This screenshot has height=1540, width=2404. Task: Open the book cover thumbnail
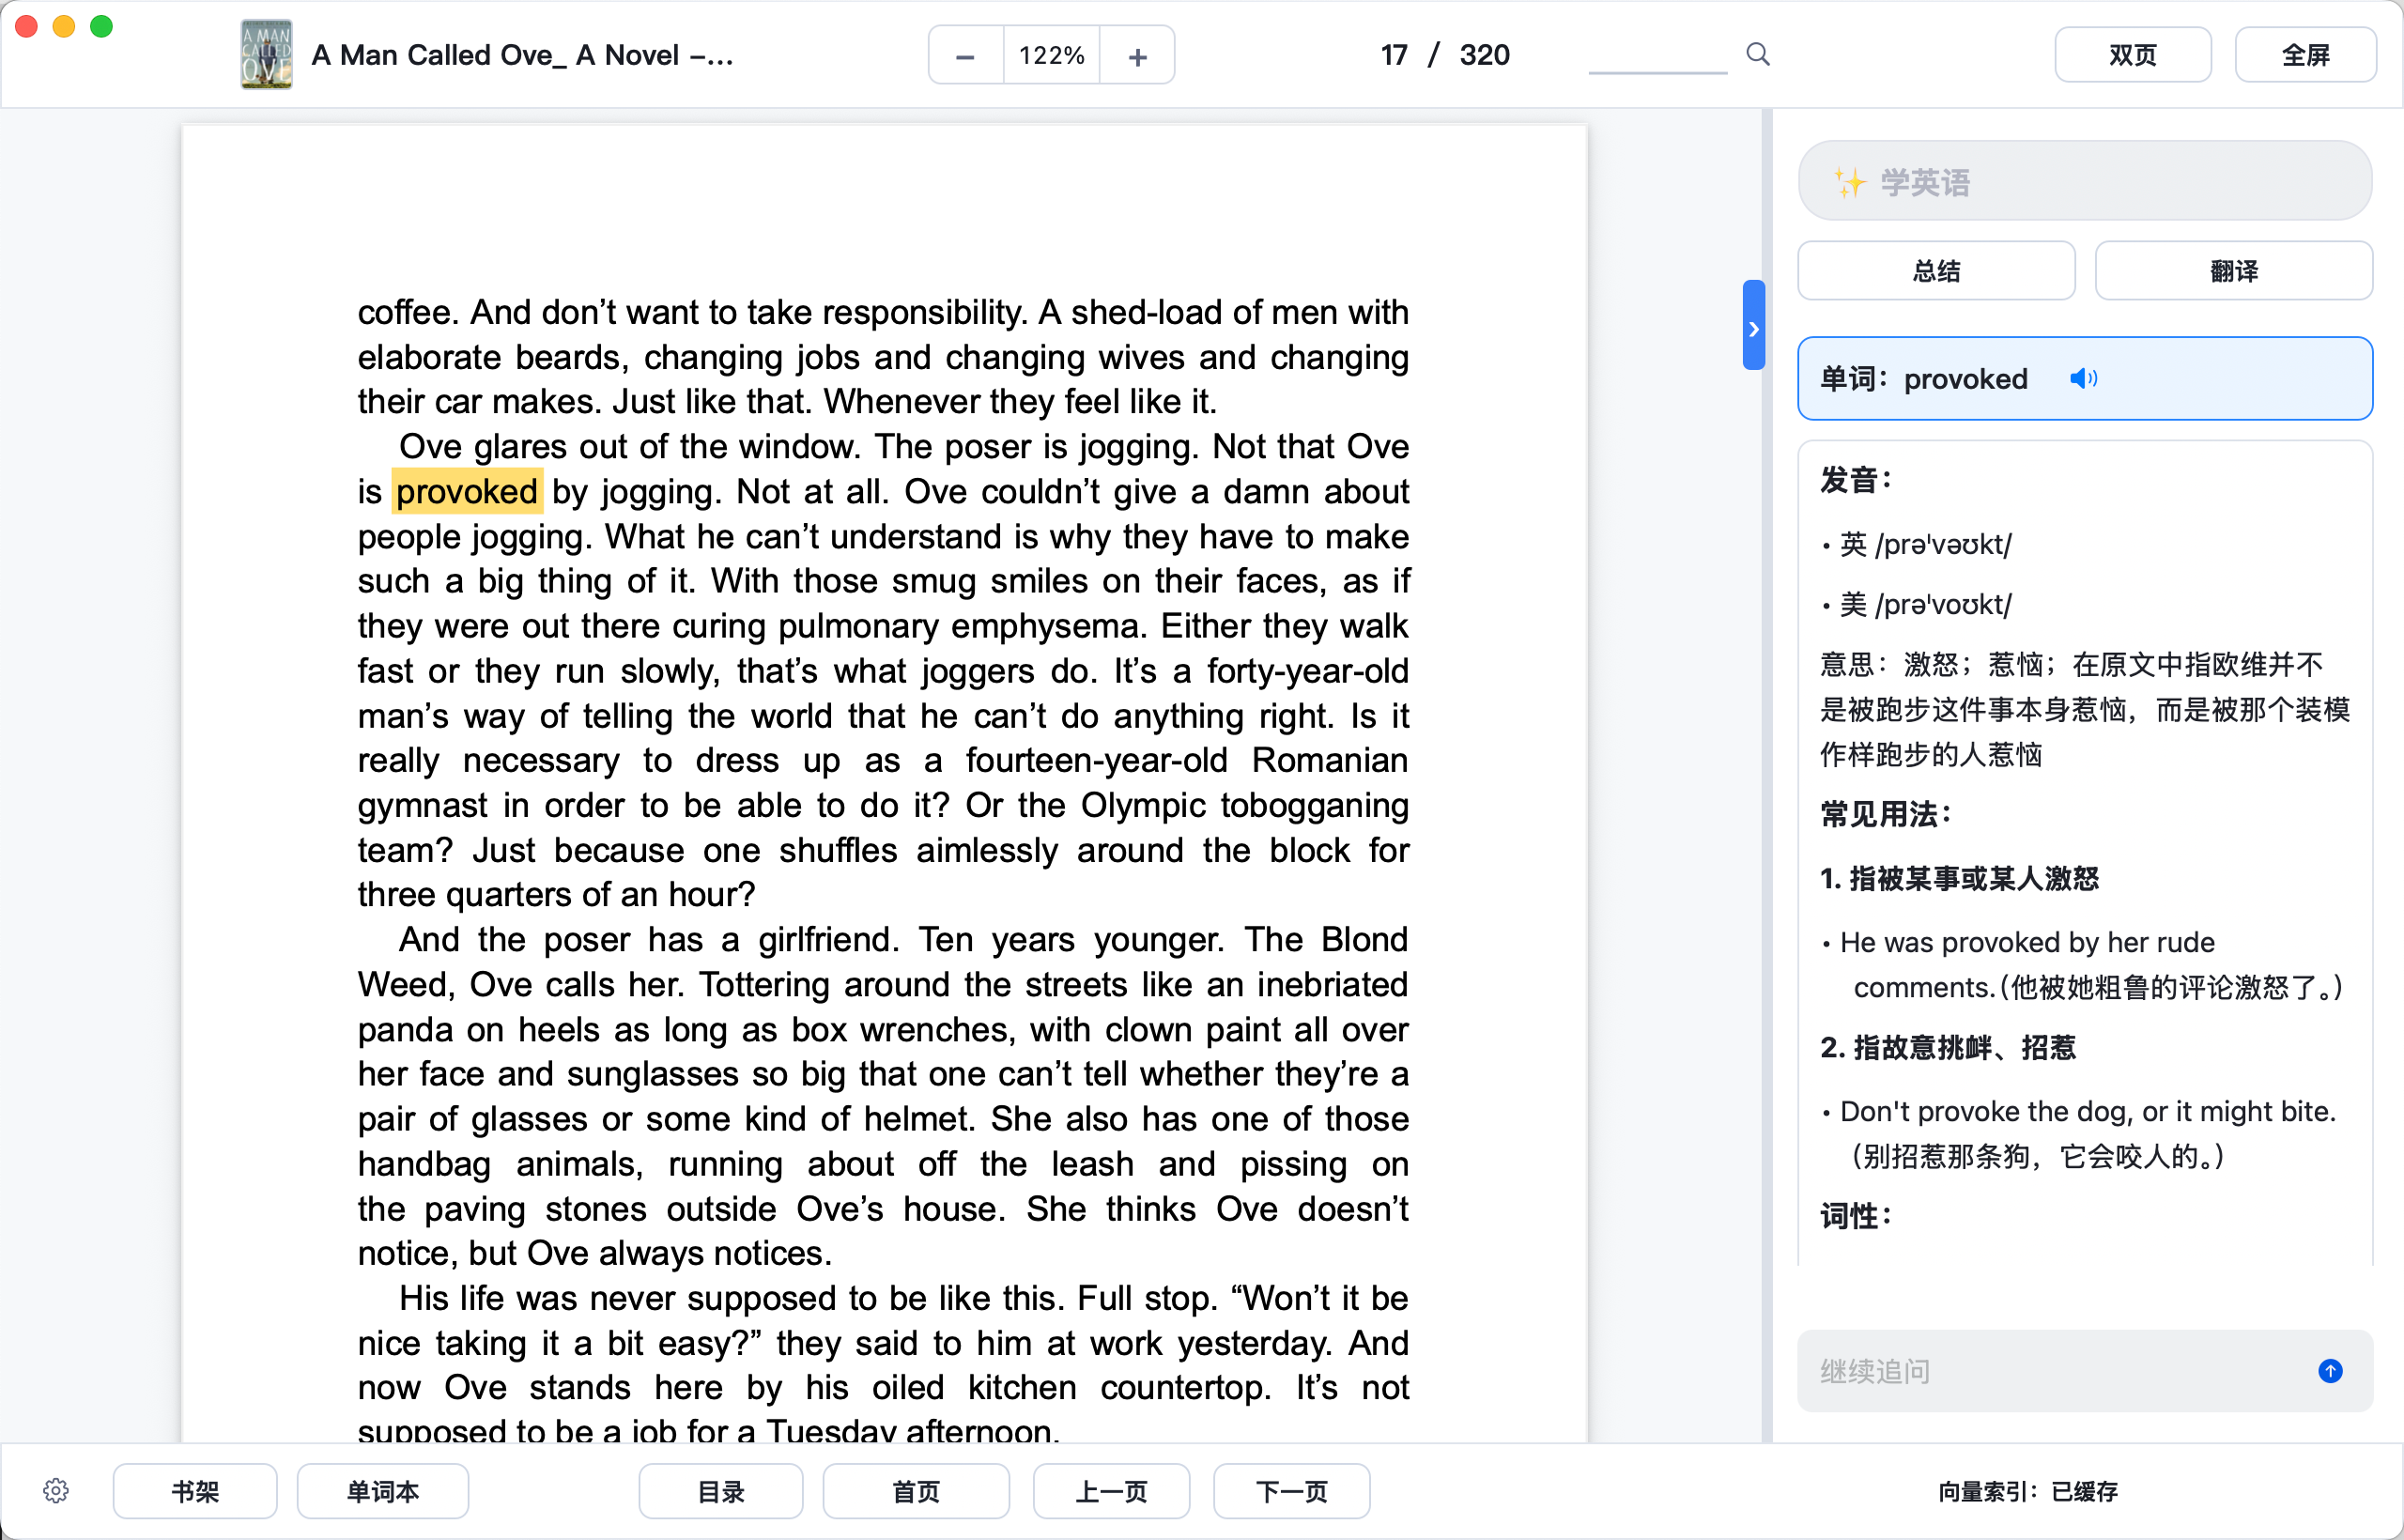pyautogui.click(x=266, y=55)
